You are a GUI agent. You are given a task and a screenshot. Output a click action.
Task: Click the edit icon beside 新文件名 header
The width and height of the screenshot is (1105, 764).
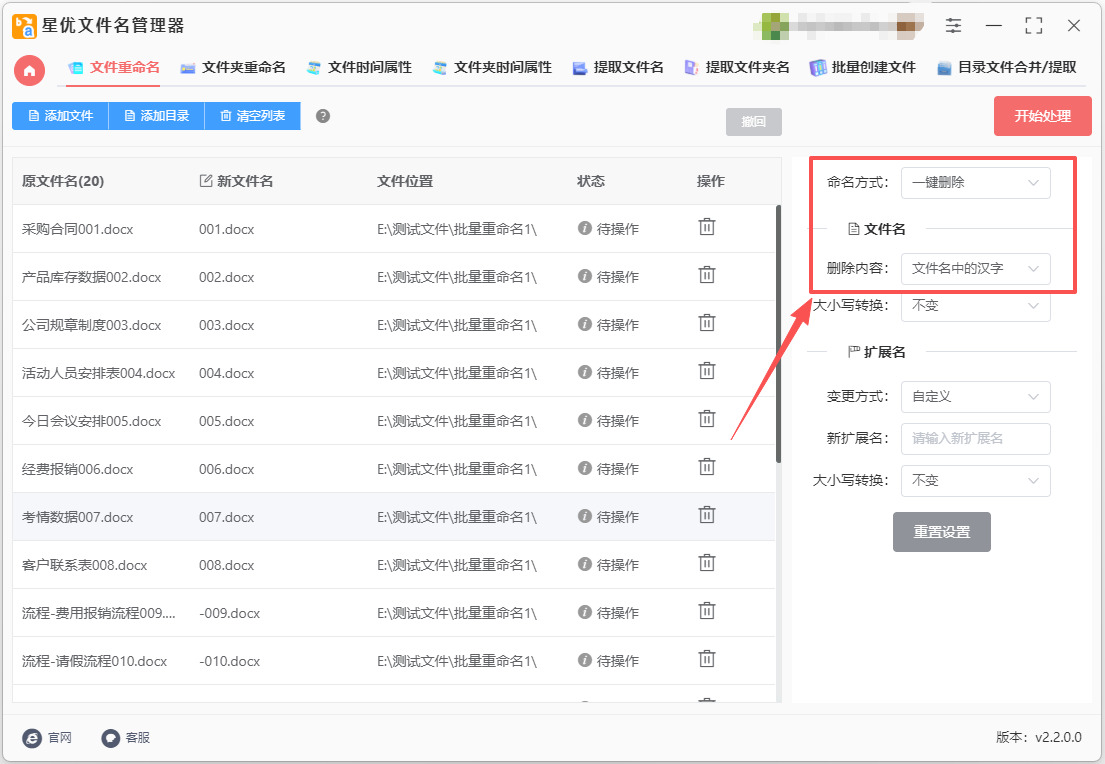tap(206, 181)
